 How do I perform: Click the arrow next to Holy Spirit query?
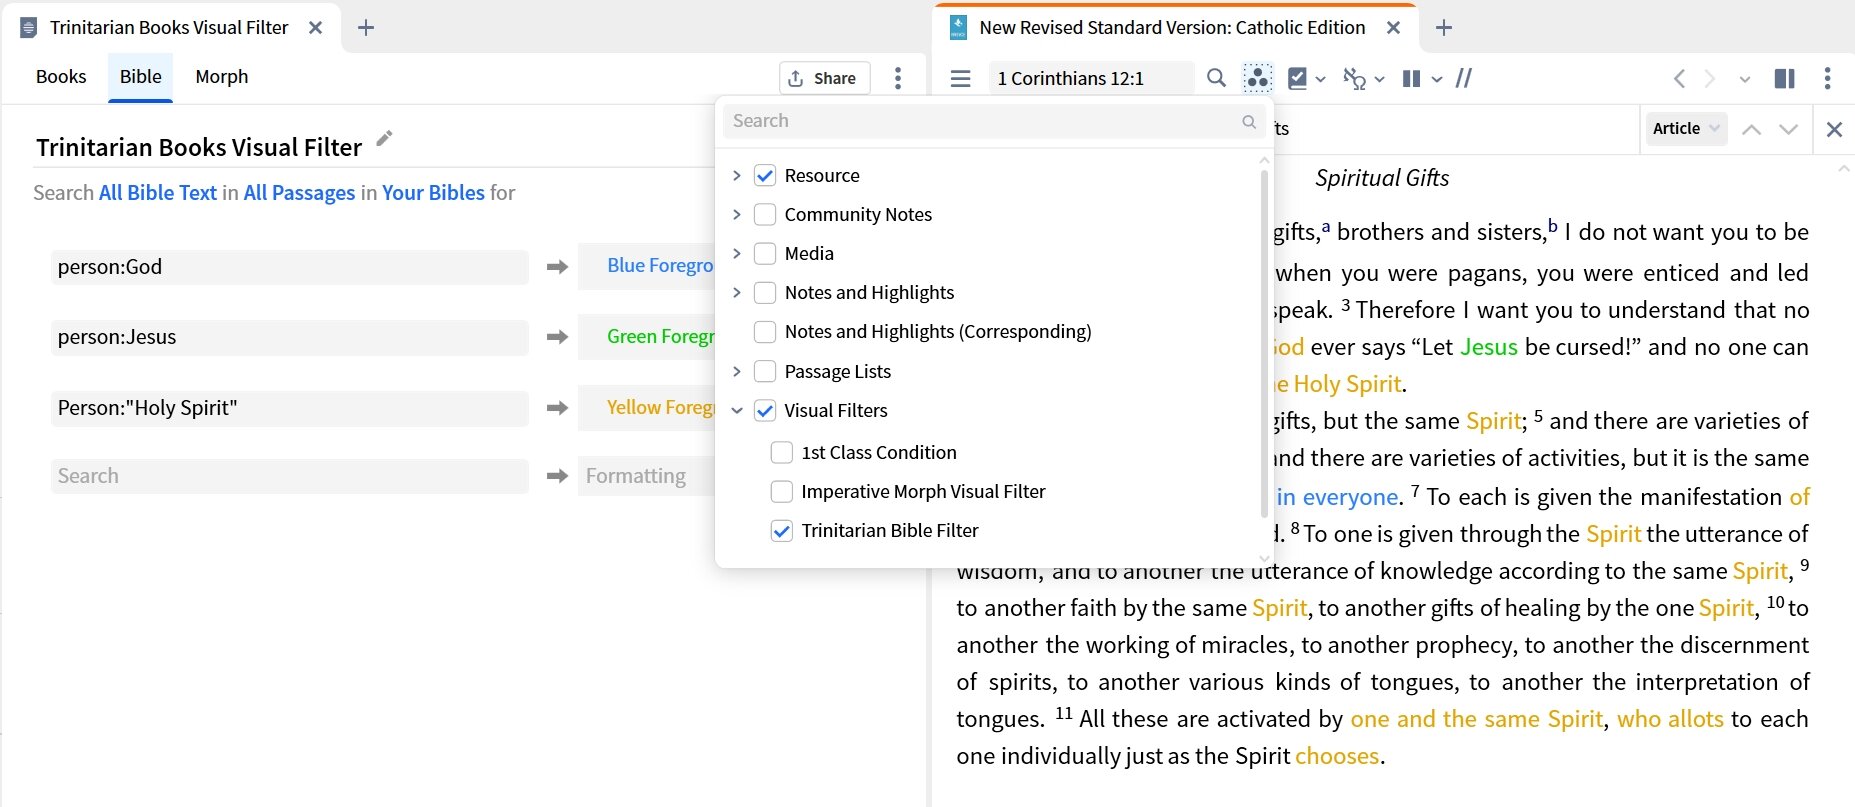coord(557,408)
